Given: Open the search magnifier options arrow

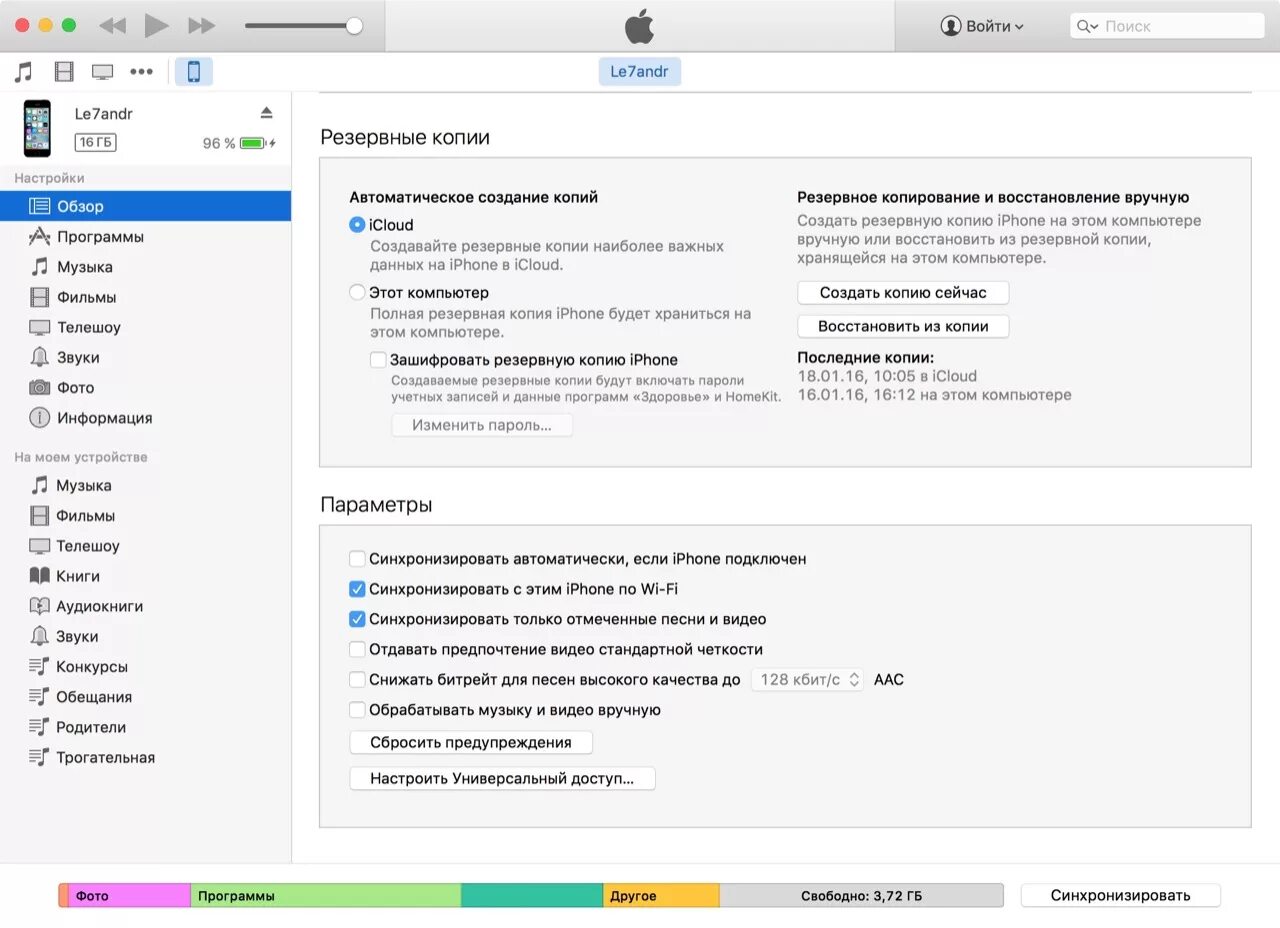Looking at the screenshot, I should [x=1088, y=26].
